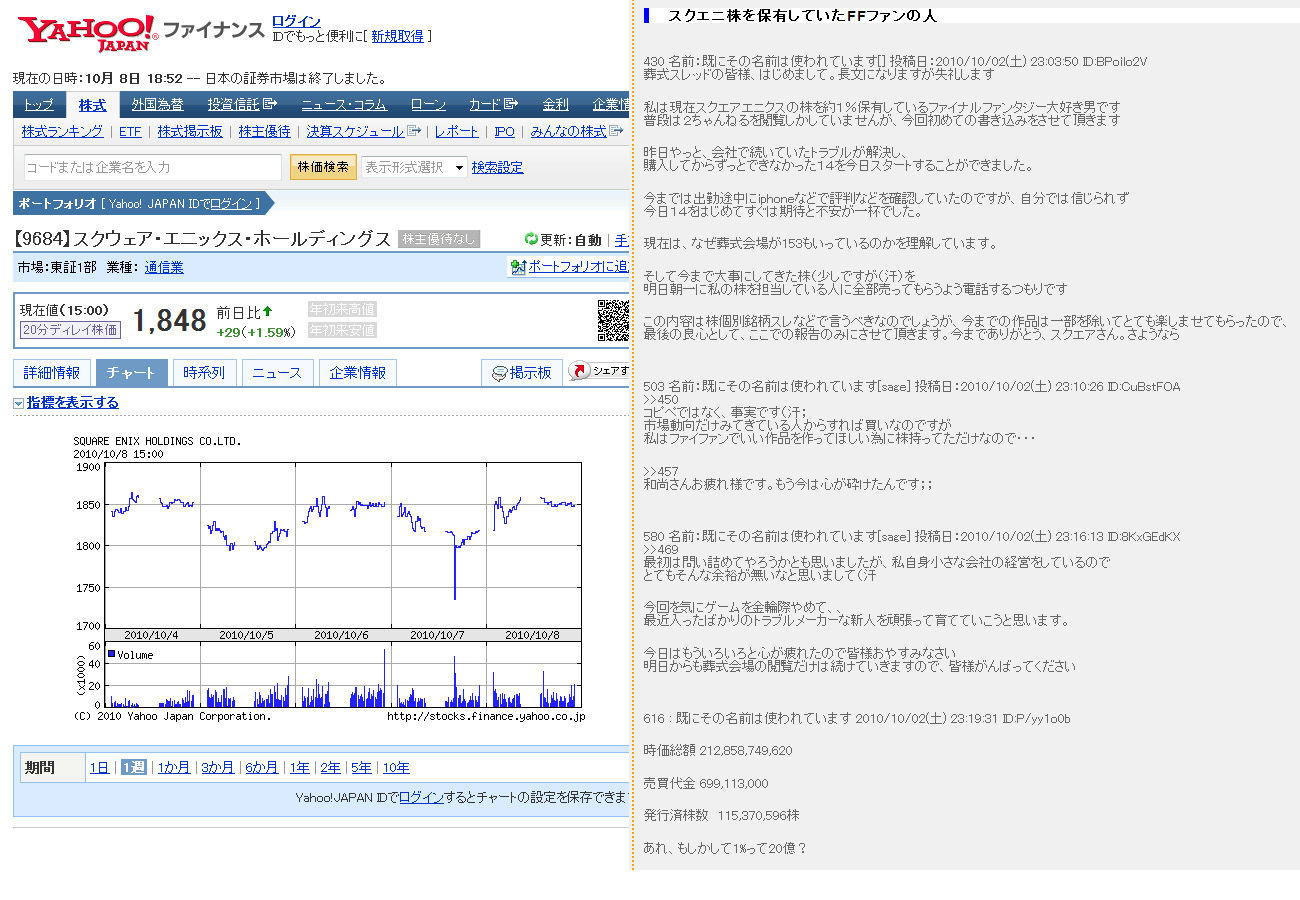1300x900 pixels.
Task: Open the みんなの株式 link
Action: click(x=568, y=131)
